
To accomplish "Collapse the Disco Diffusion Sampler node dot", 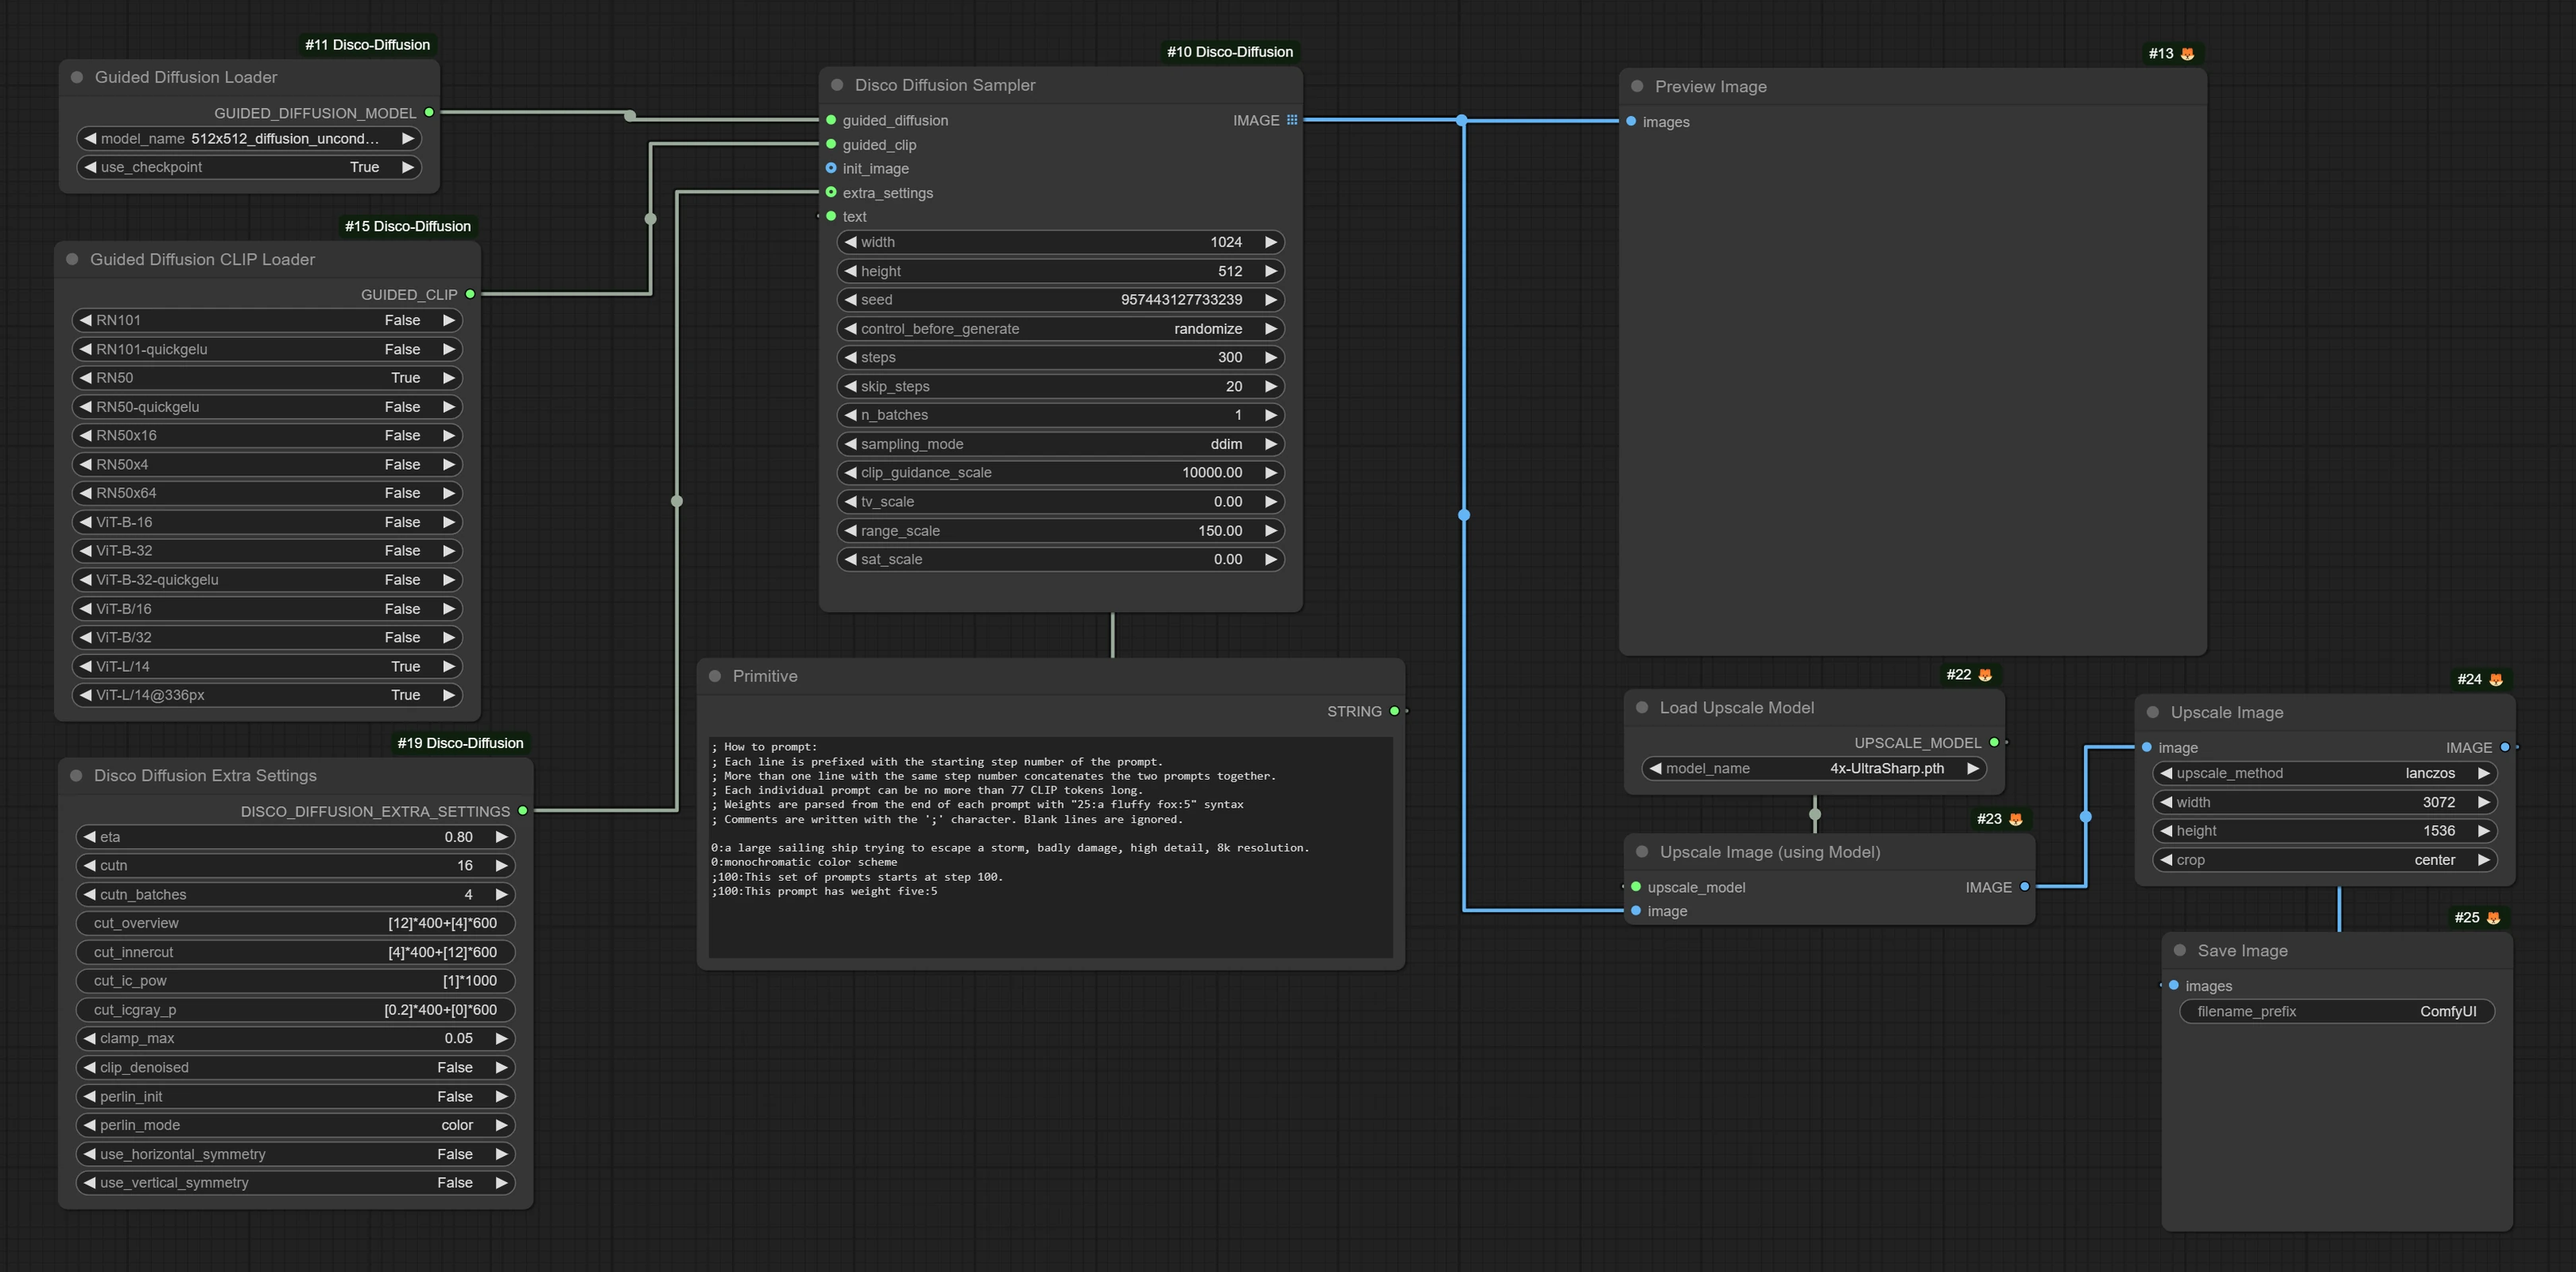I will 837,85.
